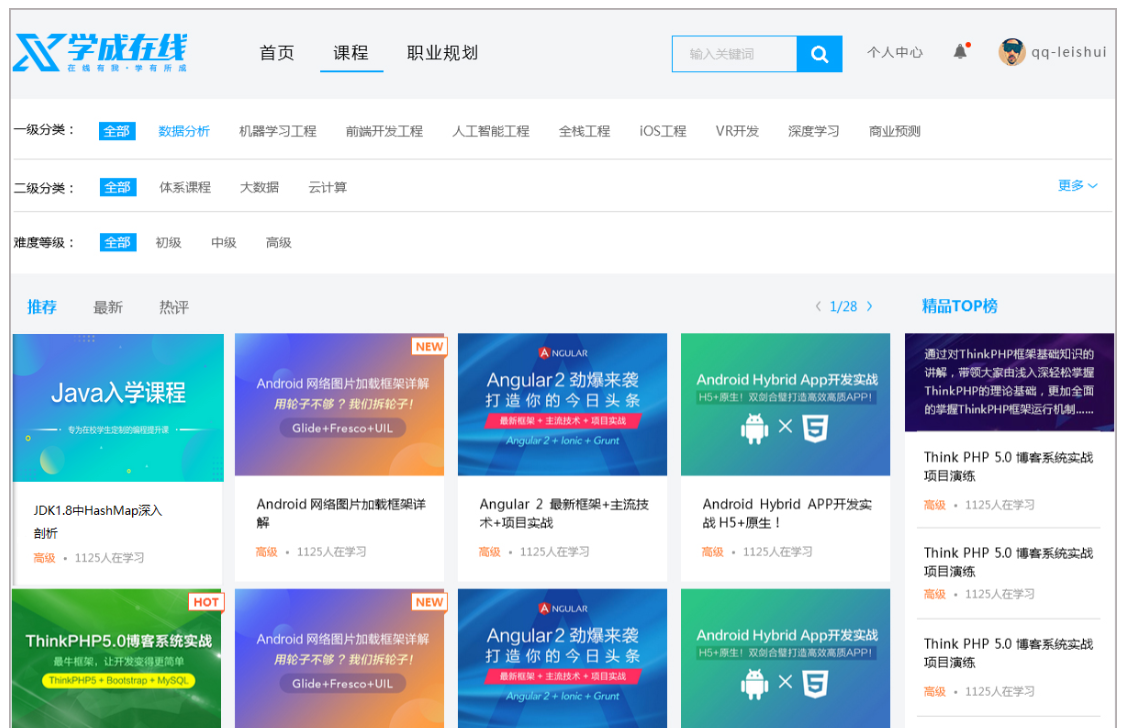The width and height of the screenshot is (1122, 728).
Task: Open third Think PHP 5.0 博客系统实战 TOP entry
Action: click(x=1008, y=653)
